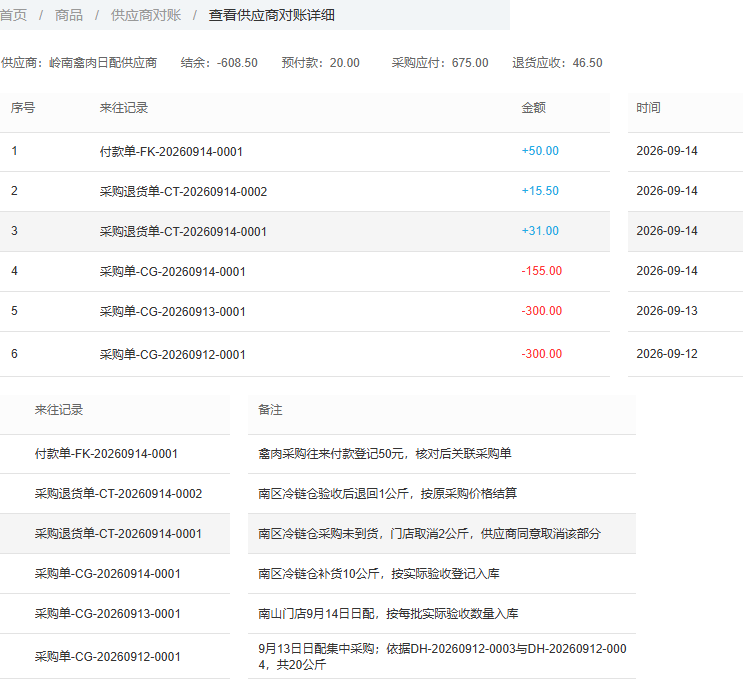Click 备注 column header
The image size is (743, 679).
click(270, 410)
